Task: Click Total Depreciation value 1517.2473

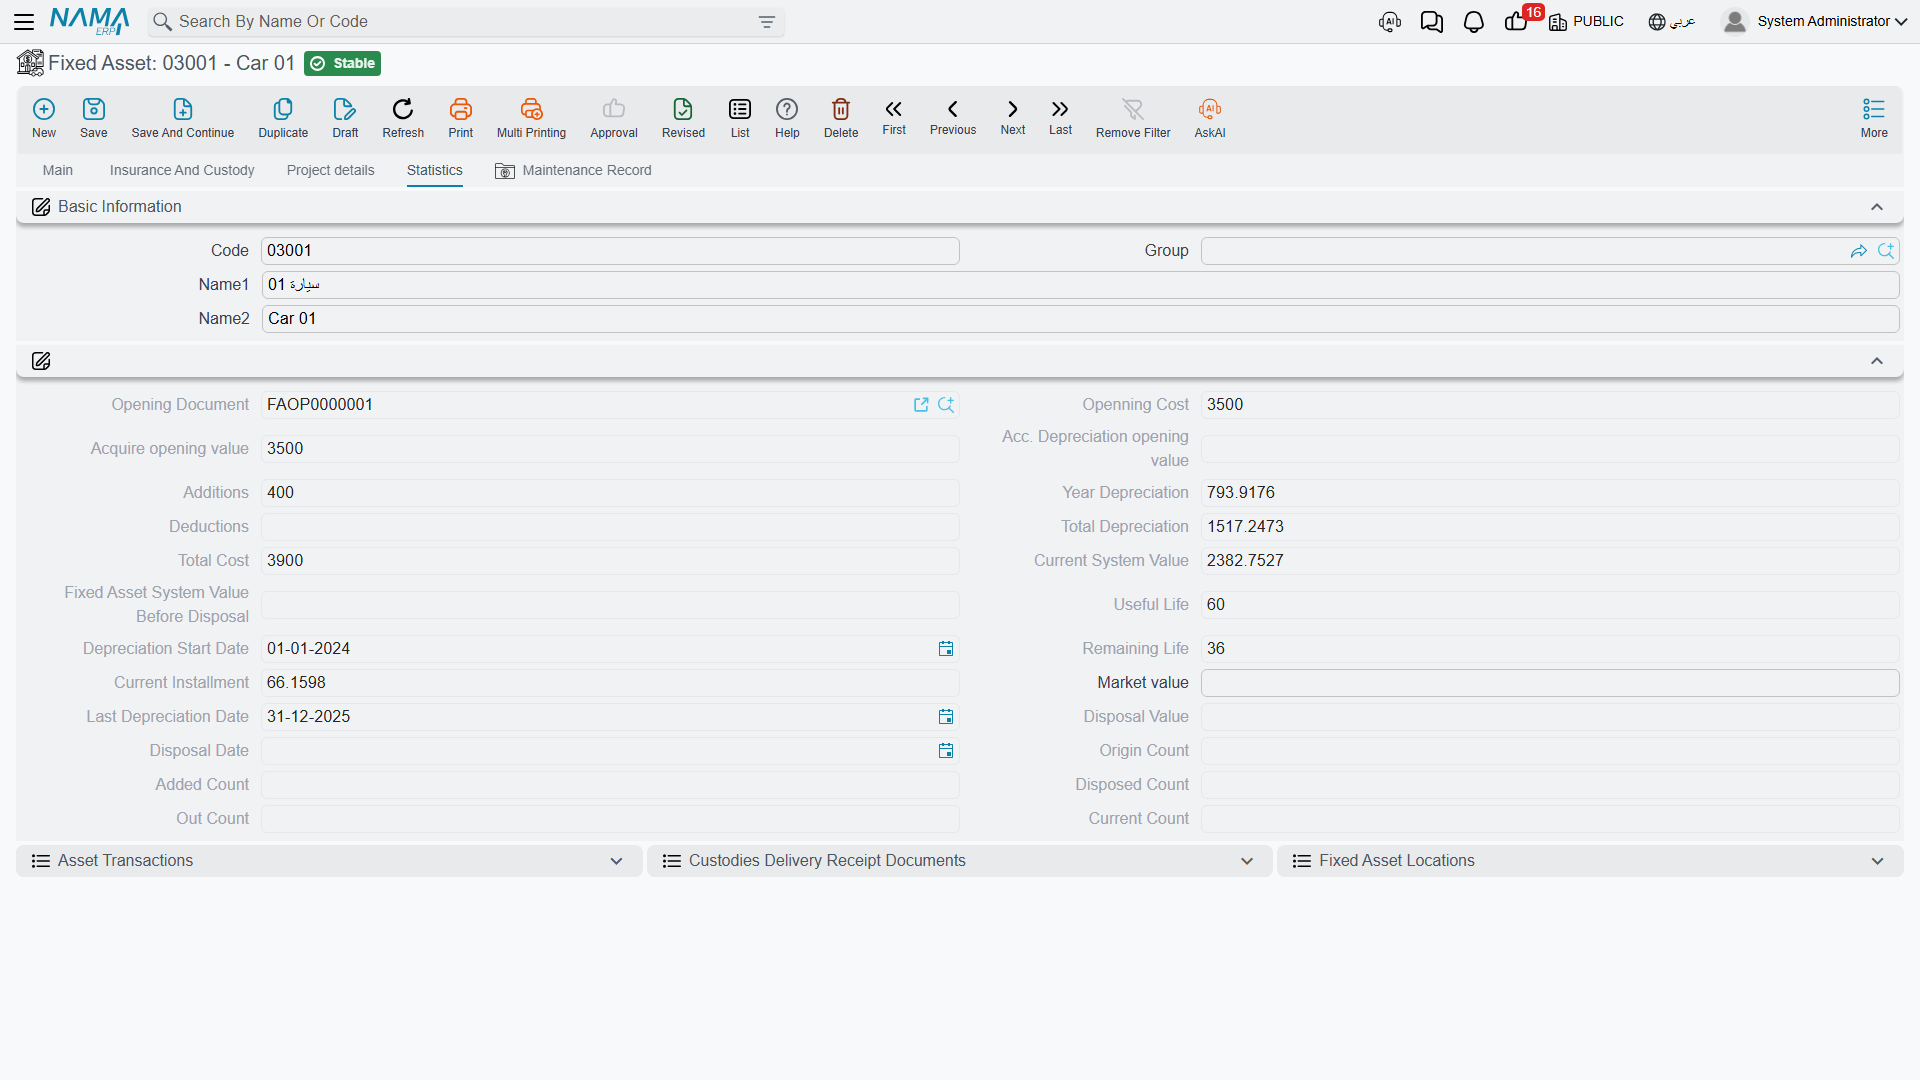Action: (1550, 527)
